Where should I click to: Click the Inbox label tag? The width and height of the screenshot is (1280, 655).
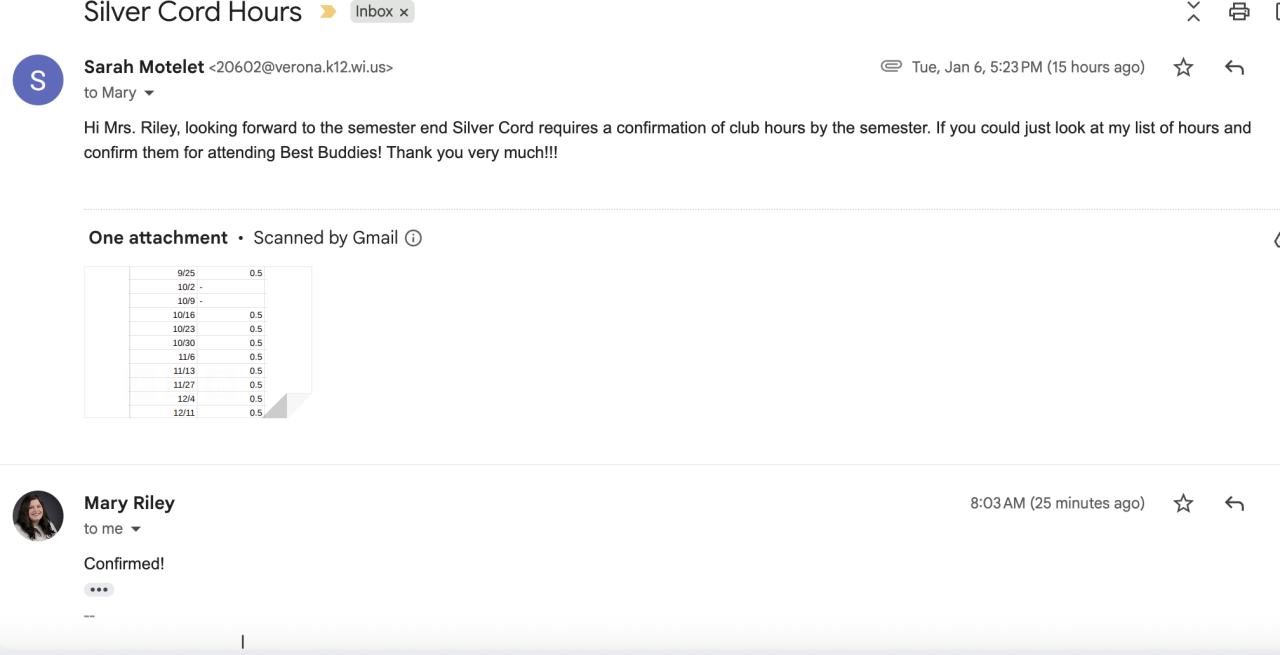click(x=374, y=12)
